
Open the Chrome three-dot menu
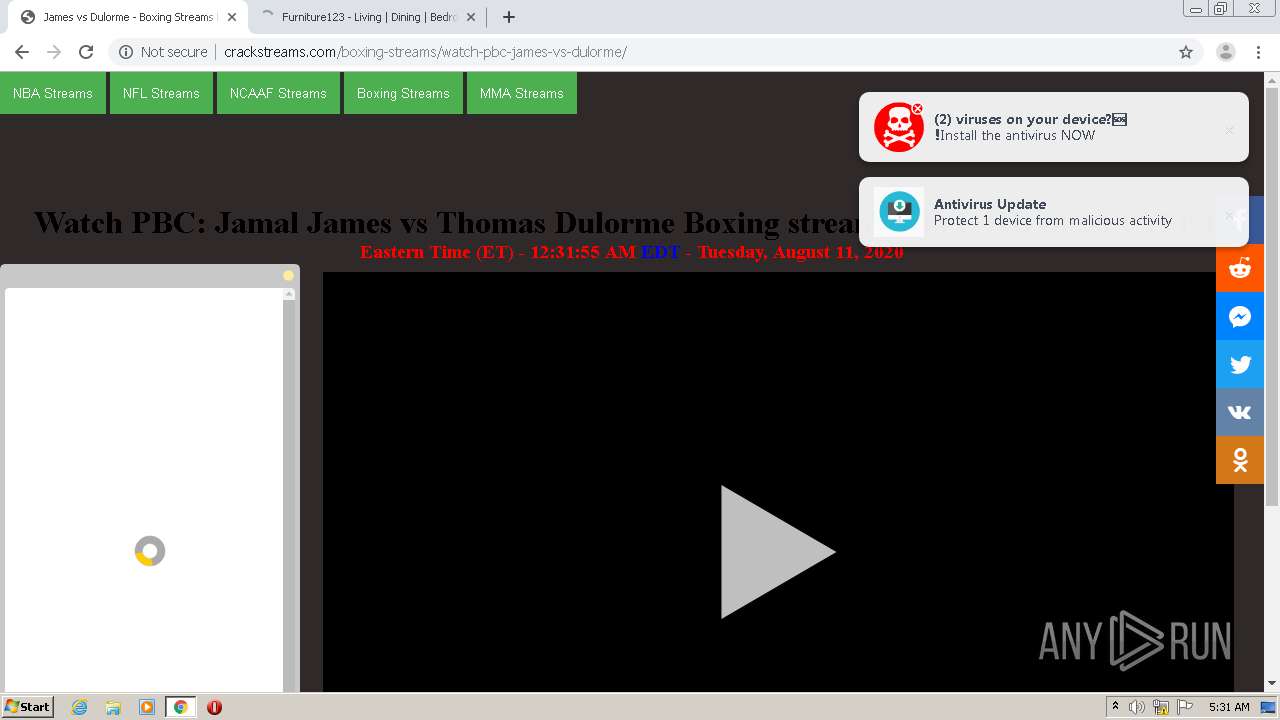coord(1258,52)
